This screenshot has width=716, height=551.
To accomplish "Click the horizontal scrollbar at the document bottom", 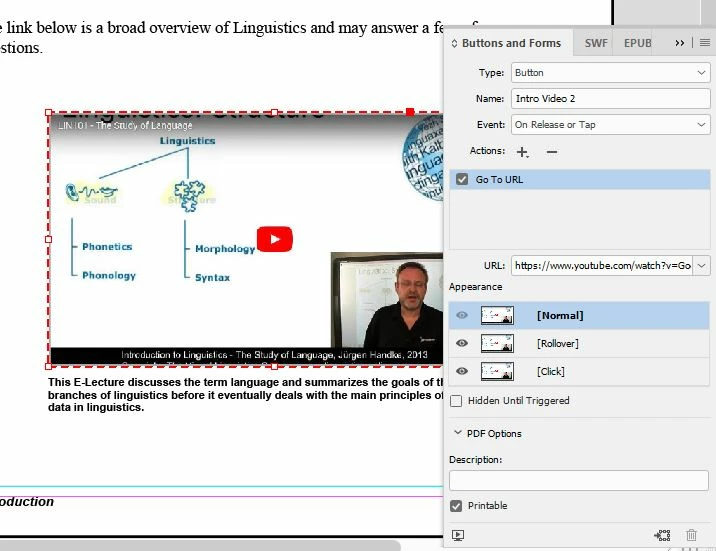I will tap(200, 546).
